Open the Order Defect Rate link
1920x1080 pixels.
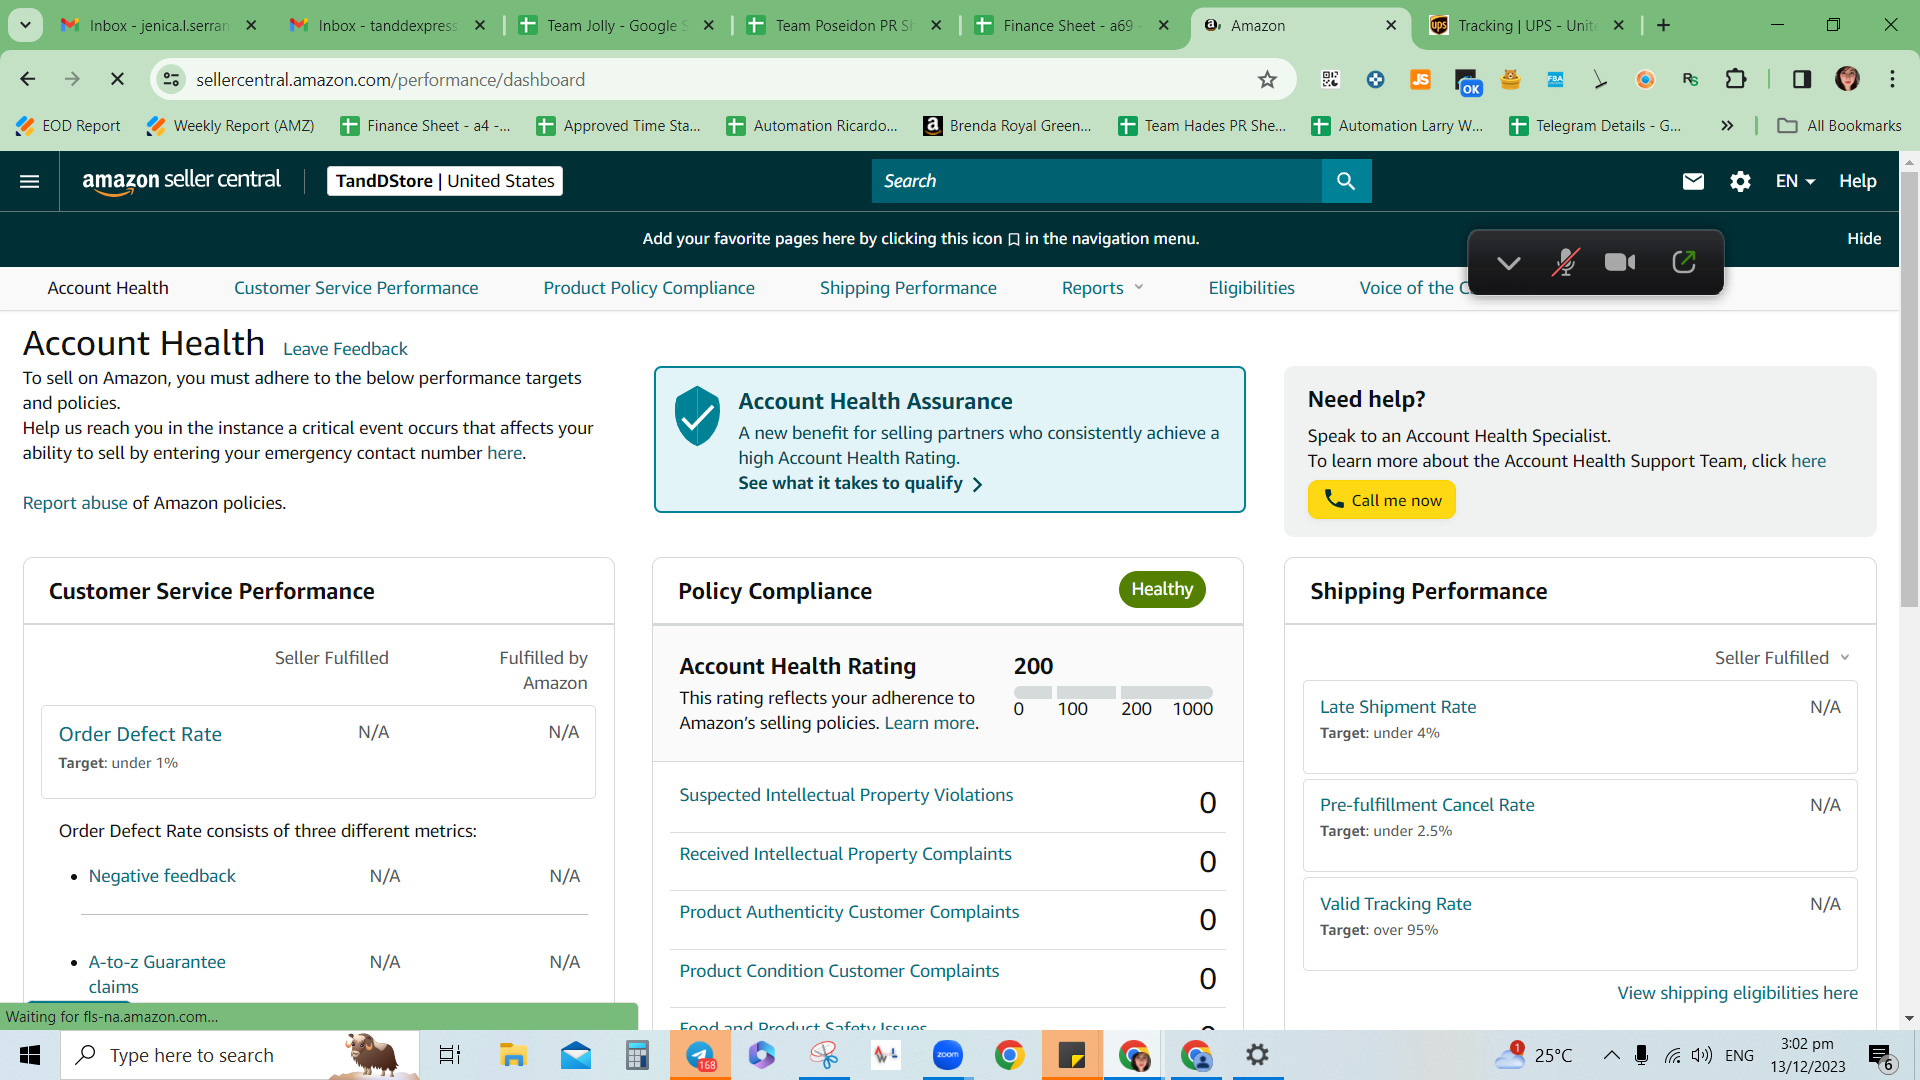click(140, 734)
